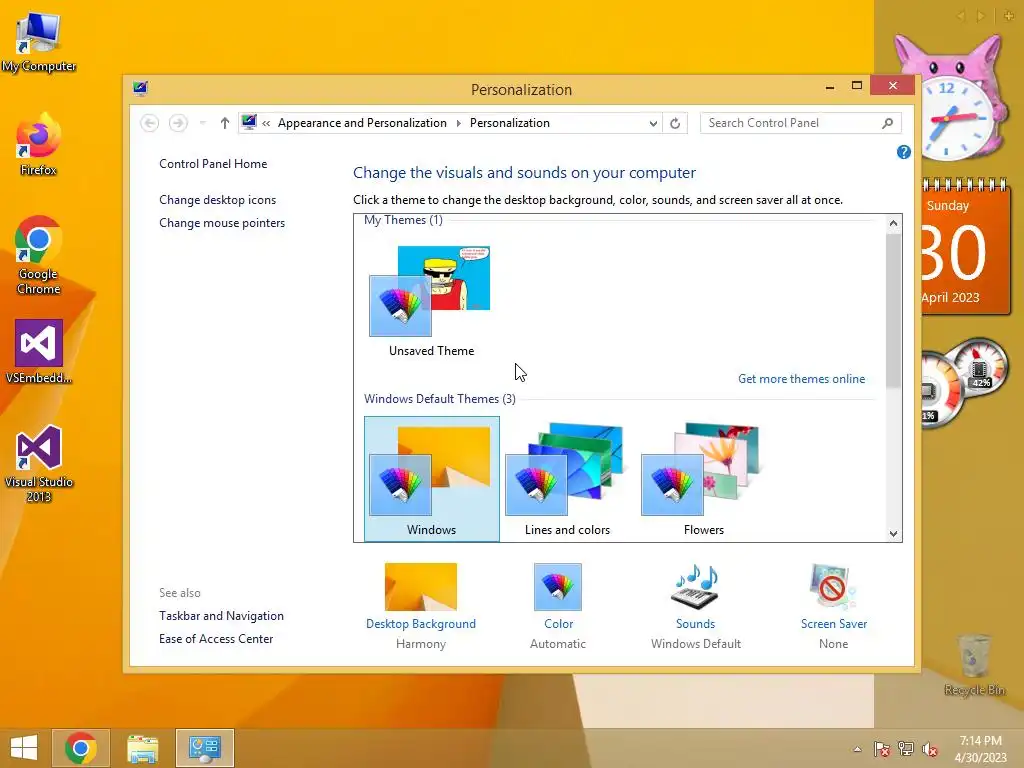1024x768 pixels.
Task: Click theme list scroll up arrow
Action: tap(893, 223)
